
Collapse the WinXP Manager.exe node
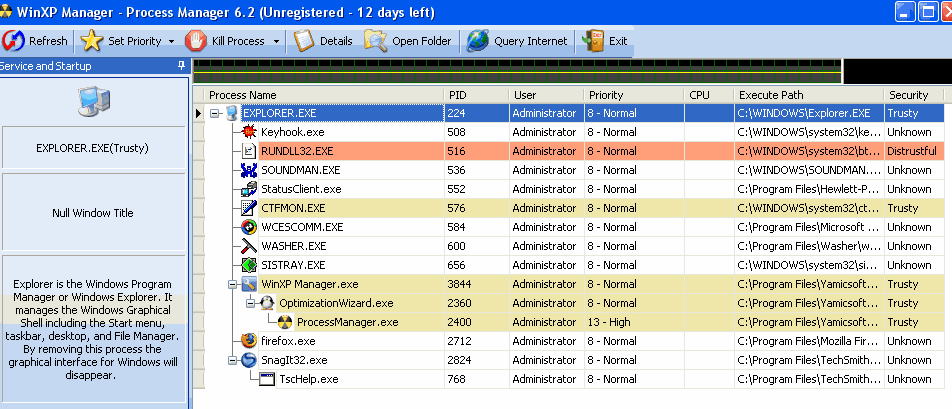[x=232, y=284]
